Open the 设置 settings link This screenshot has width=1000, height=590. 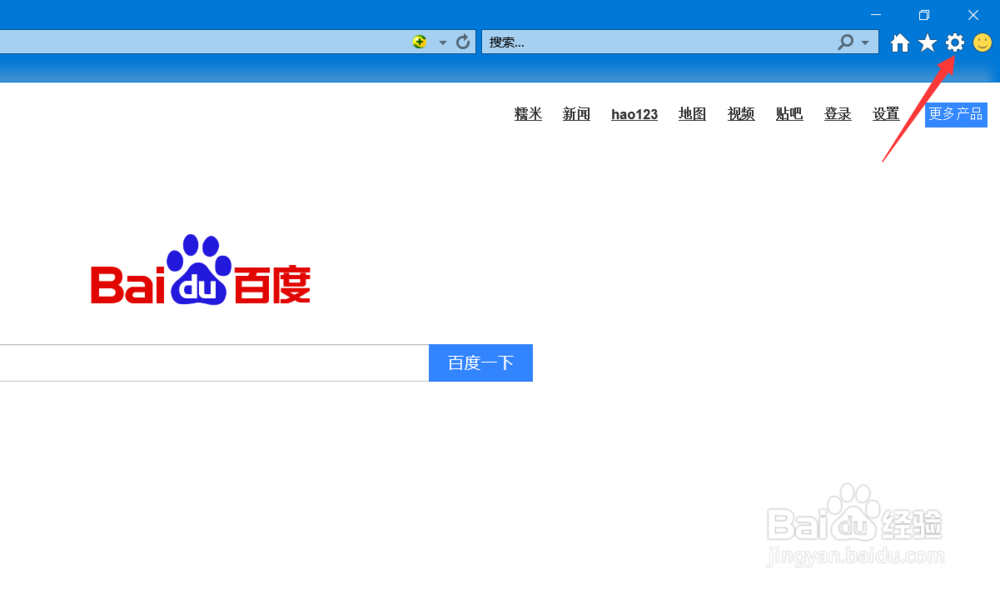click(x=886, y=114)
